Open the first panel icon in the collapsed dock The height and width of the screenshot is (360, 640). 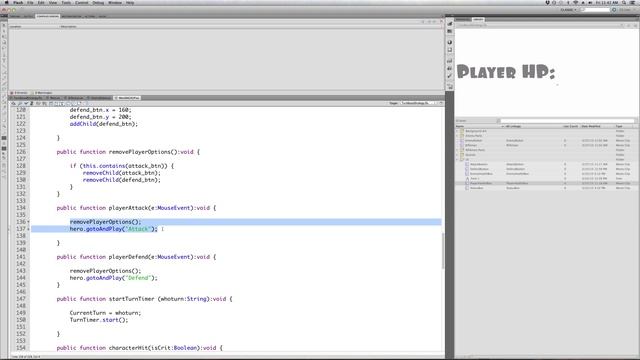449,24
